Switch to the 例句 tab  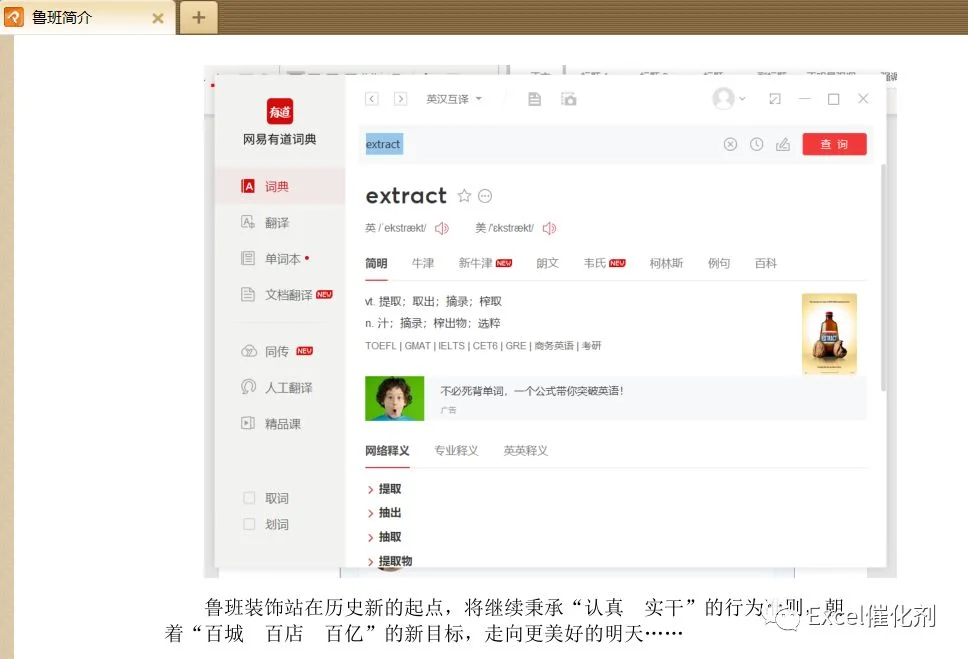719,264
